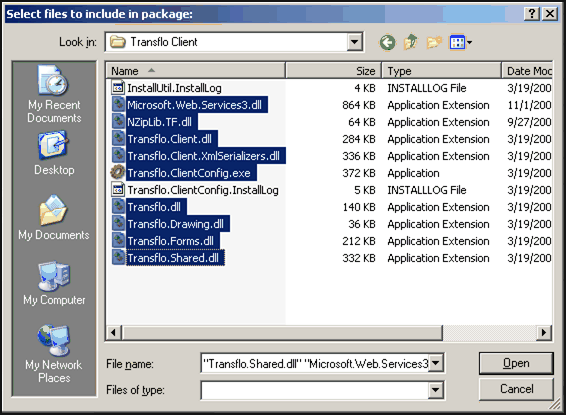This screenshot has width=566, height=415.
Task: Click the Open button
Action: 516,363
